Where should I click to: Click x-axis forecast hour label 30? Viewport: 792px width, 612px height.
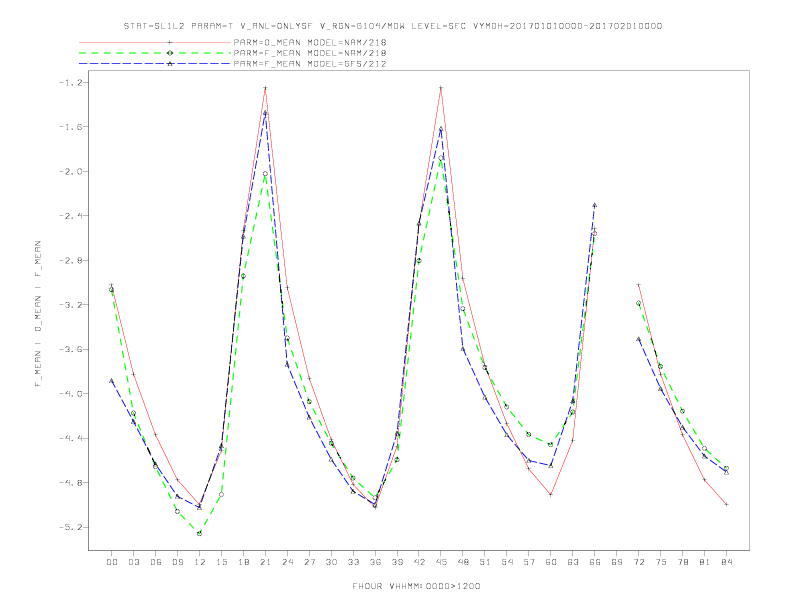click(x=331, y=562)
